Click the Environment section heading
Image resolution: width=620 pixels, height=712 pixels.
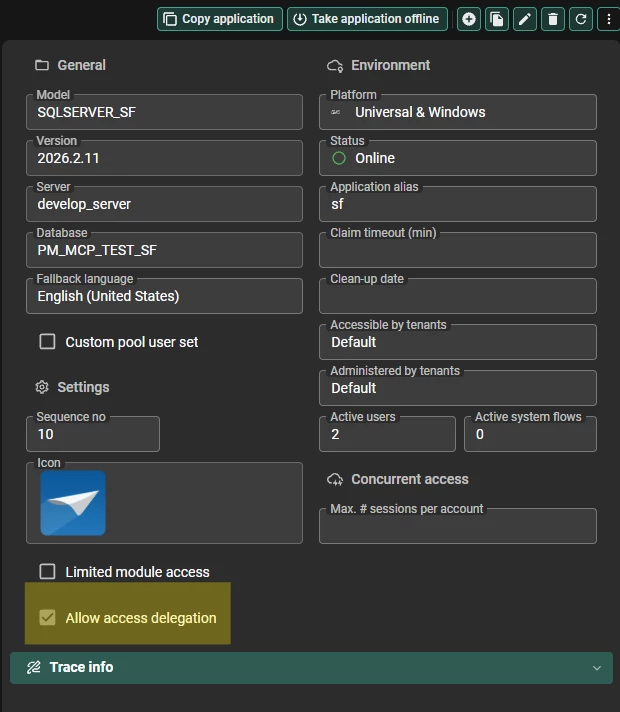coord(391,65)
